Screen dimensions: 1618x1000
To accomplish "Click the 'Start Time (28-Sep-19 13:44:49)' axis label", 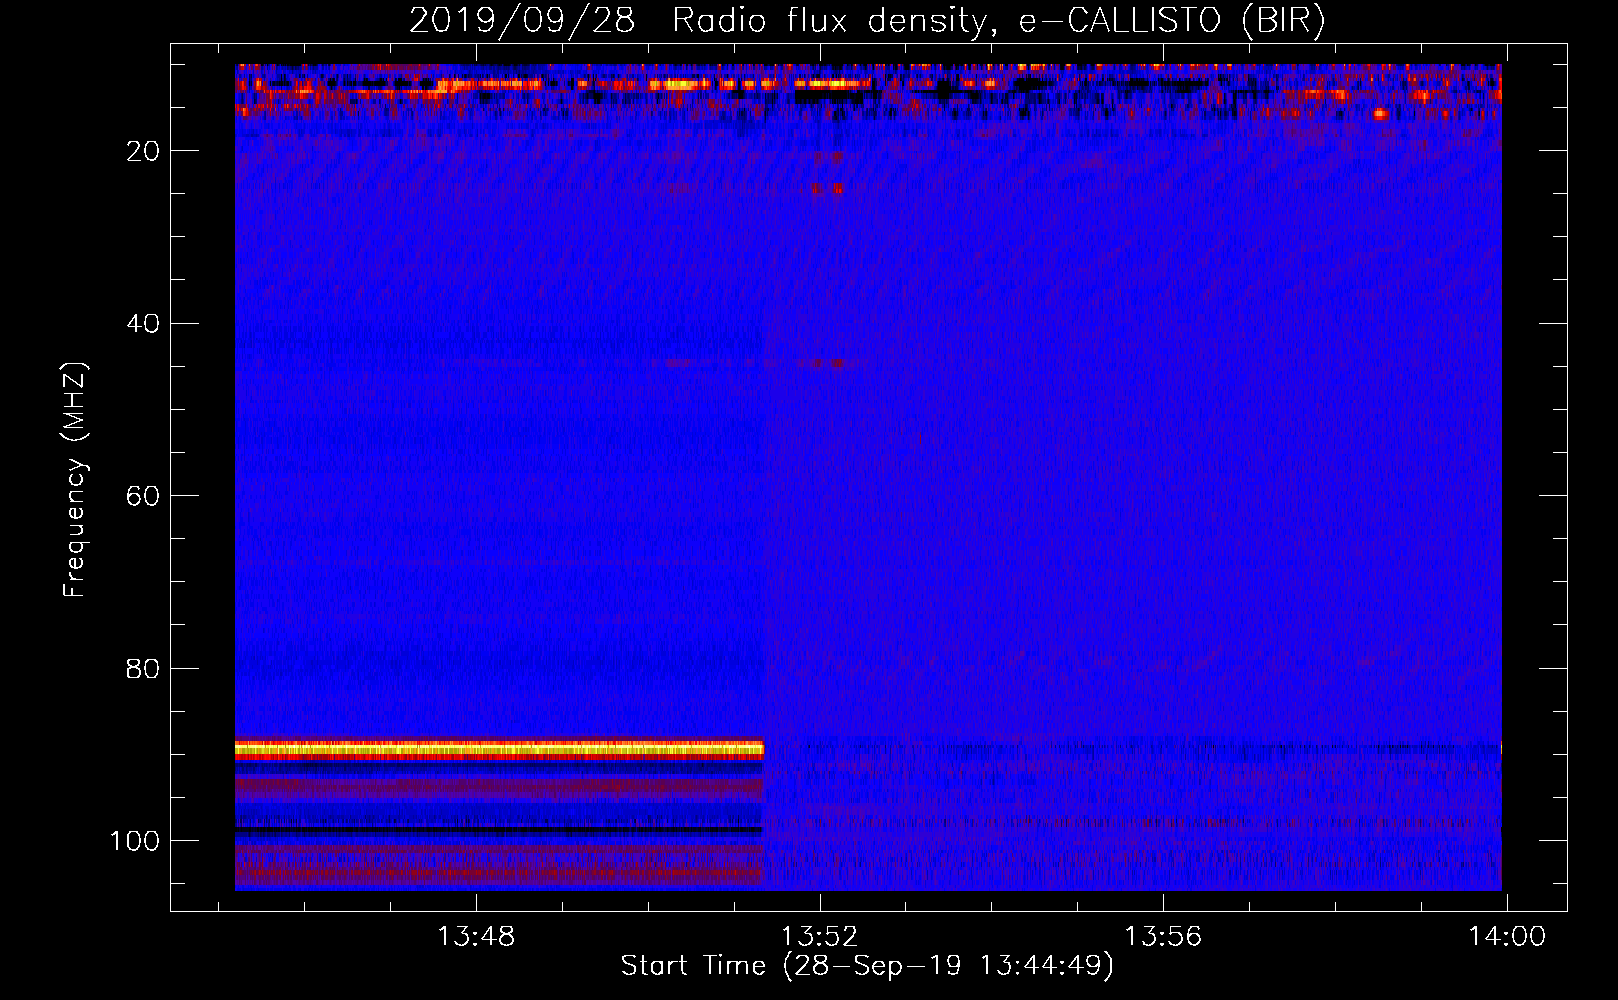I will click(867, 966).
